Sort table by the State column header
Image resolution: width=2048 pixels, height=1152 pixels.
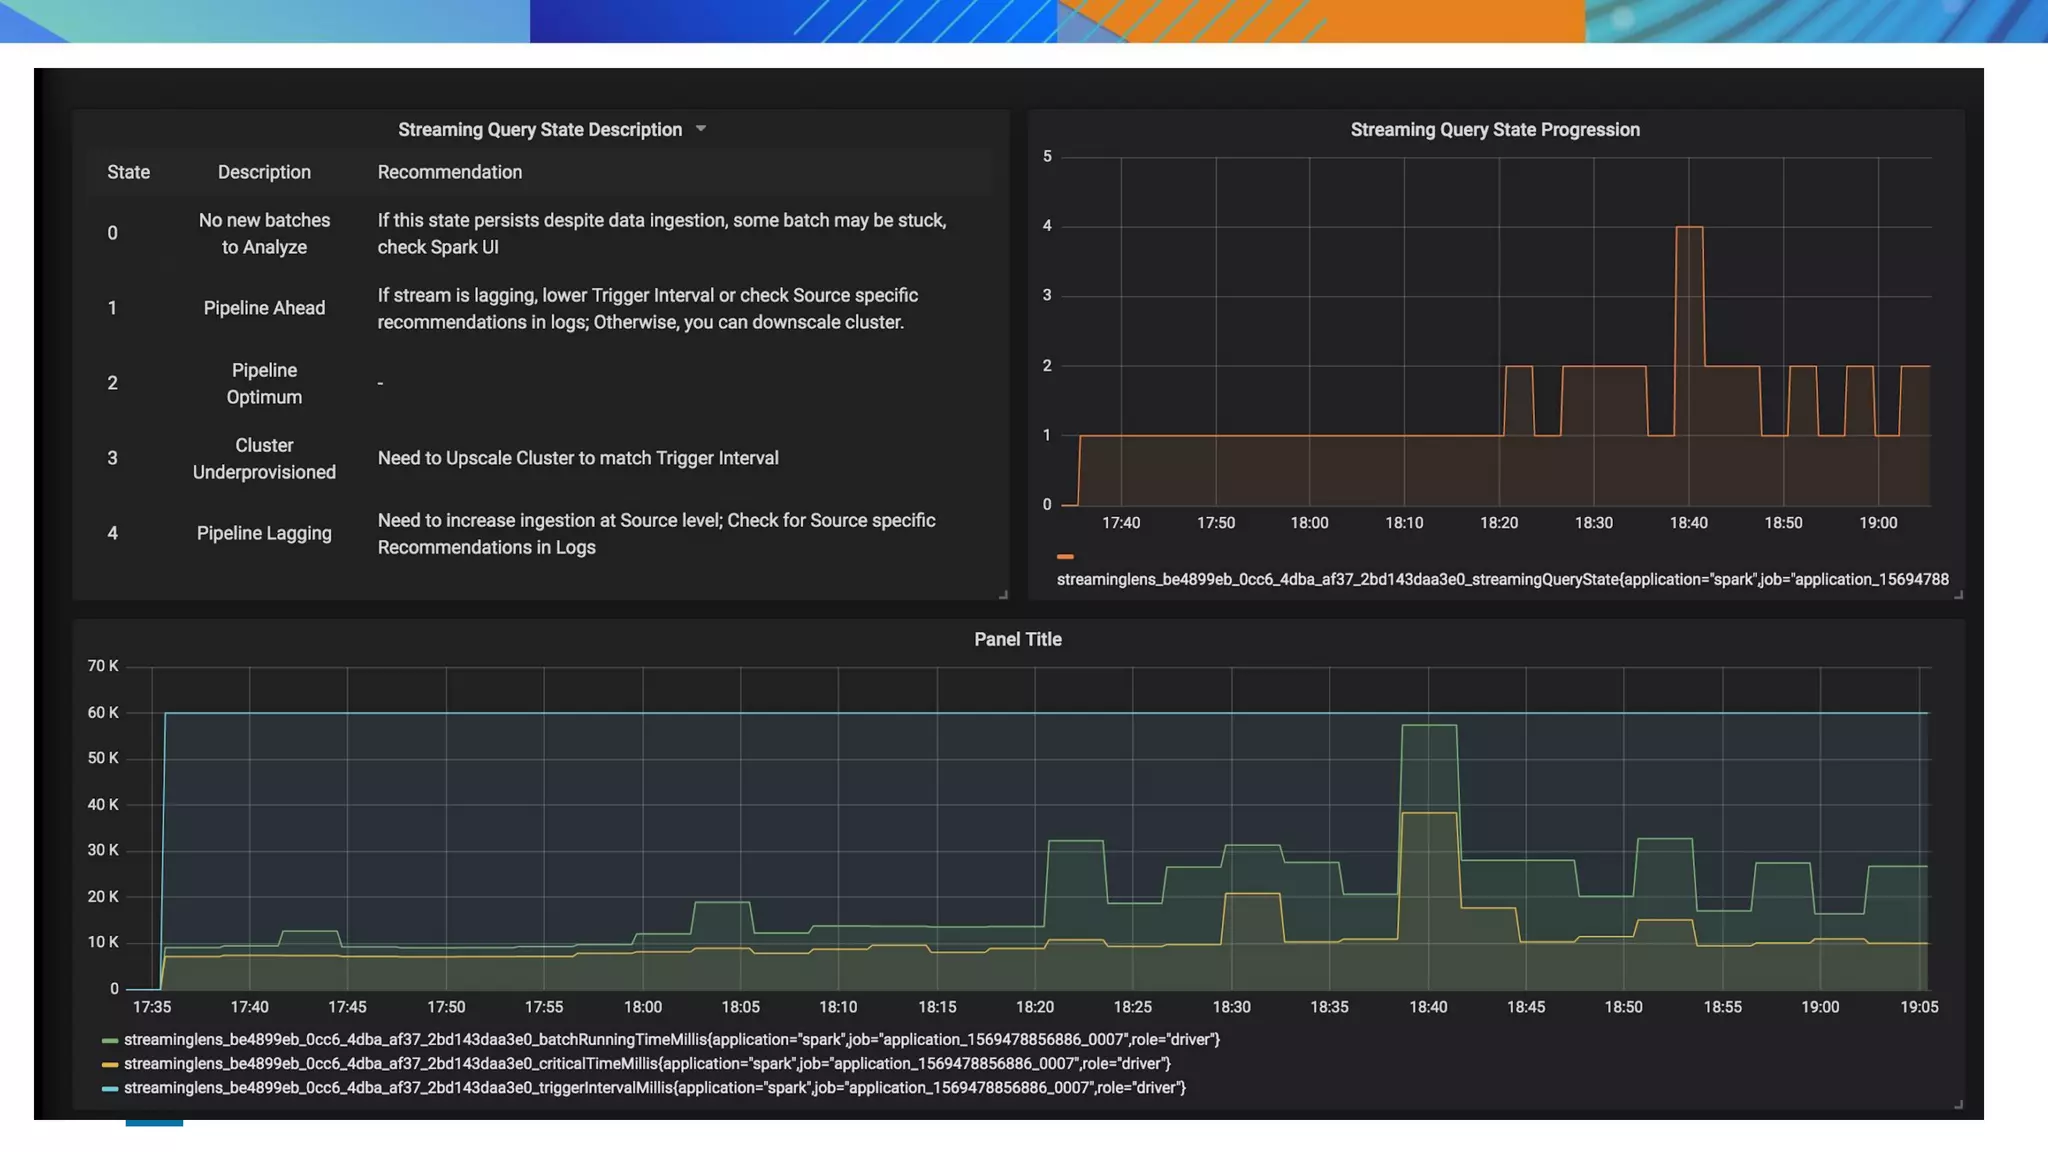[x=128, y=172]
